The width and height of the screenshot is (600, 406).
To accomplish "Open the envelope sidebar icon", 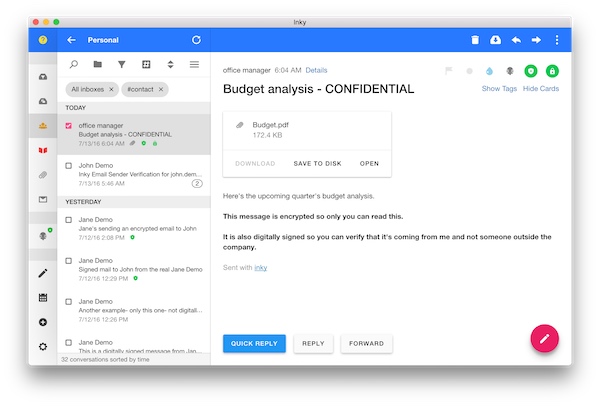I will tap(43, 199).
